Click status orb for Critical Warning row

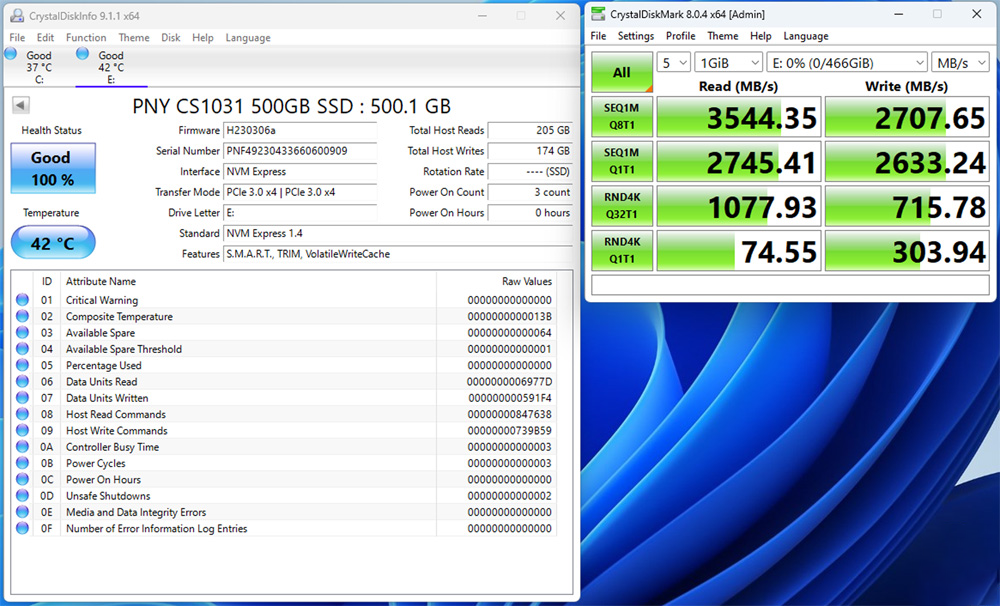22,299
